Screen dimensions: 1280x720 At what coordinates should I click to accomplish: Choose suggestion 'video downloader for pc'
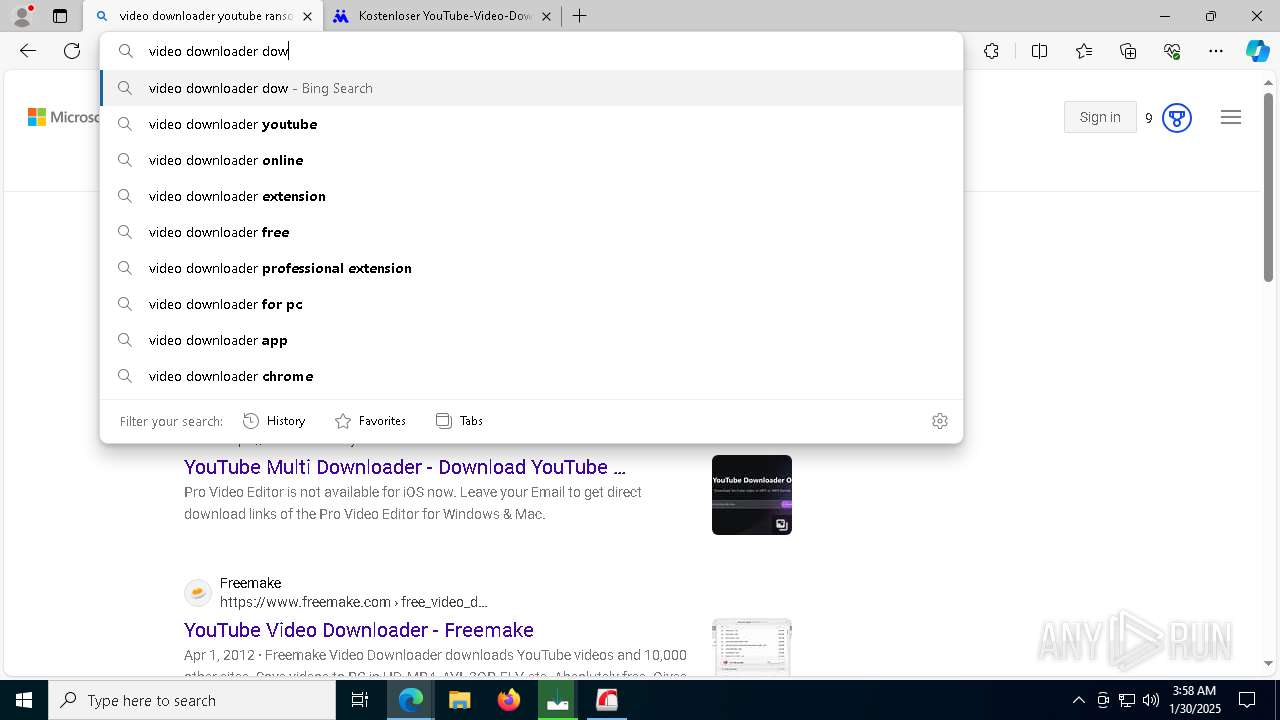pyautogui.click(x=531, y=304)
